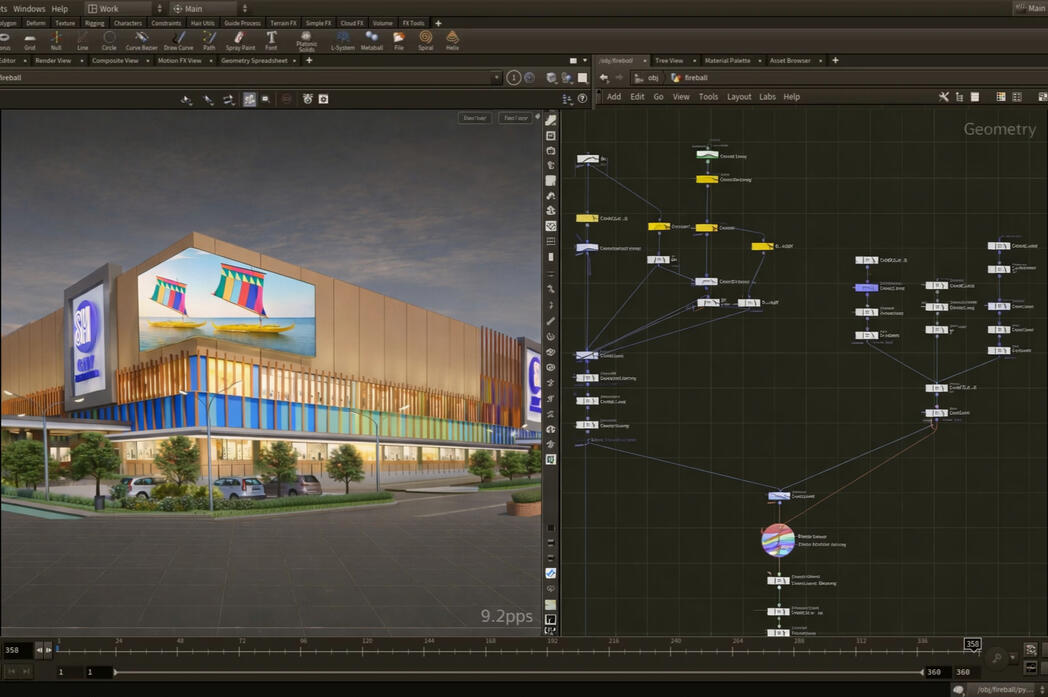The width and height of the screenshot is (1048, 697).
Task: Toggle the highlighted viewport display mode button
Action: (x=249, y=99)
